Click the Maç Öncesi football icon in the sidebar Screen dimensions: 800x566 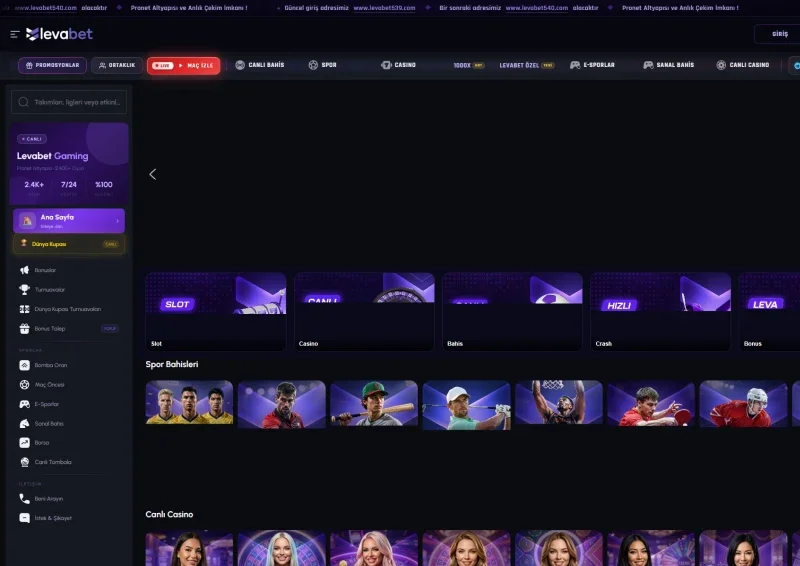pyautogui.click(x=24, y=384)
